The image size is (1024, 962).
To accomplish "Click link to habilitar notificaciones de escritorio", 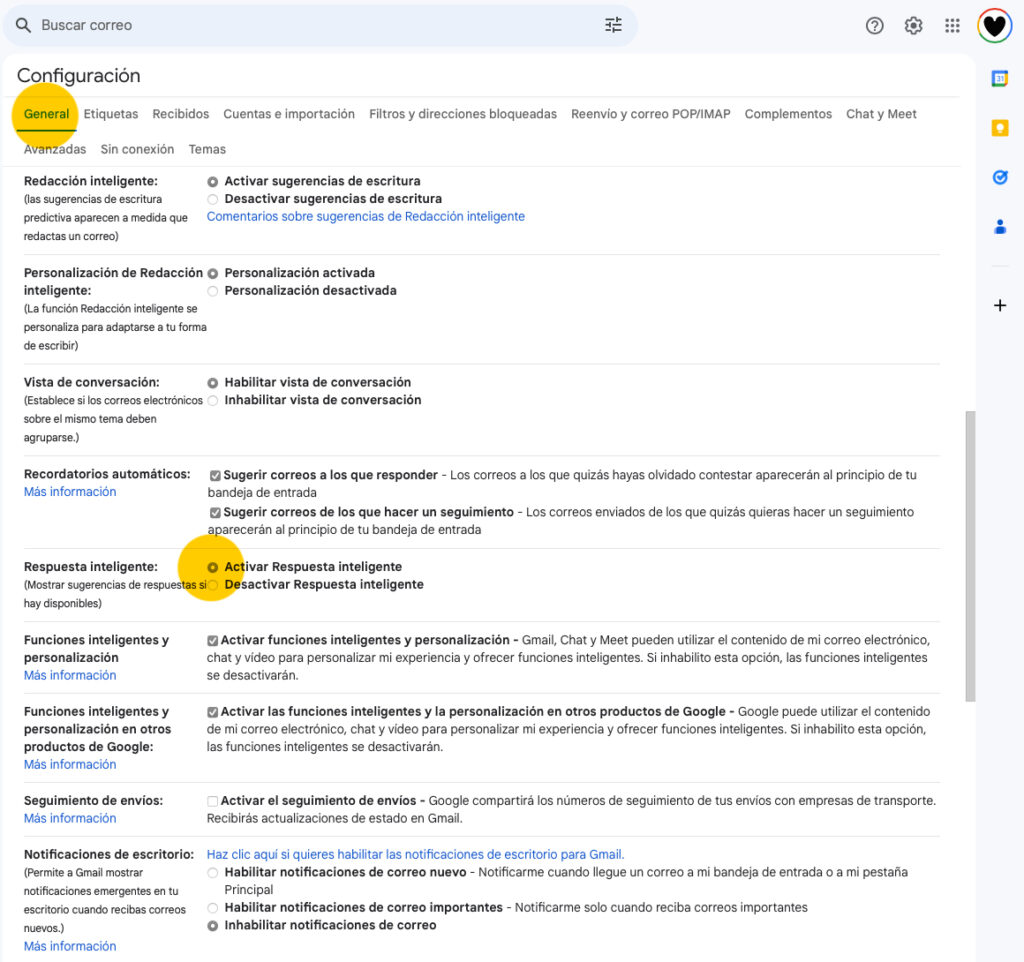I will [415, 854].
